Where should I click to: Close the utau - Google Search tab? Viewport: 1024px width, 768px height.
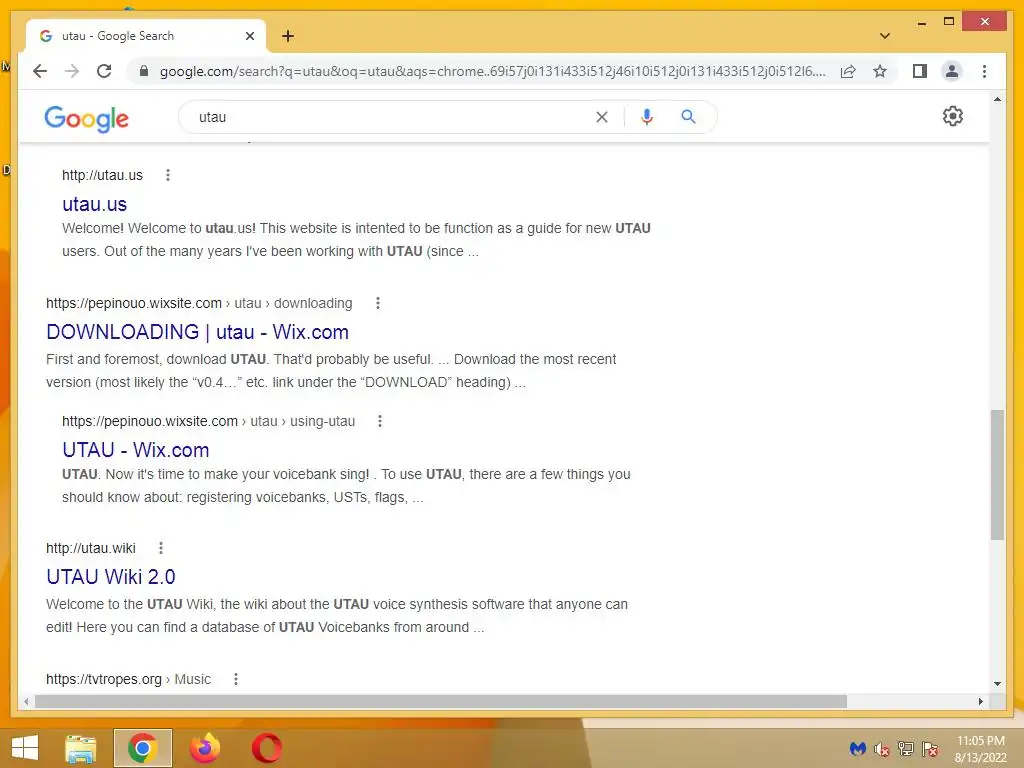[249, 36]
